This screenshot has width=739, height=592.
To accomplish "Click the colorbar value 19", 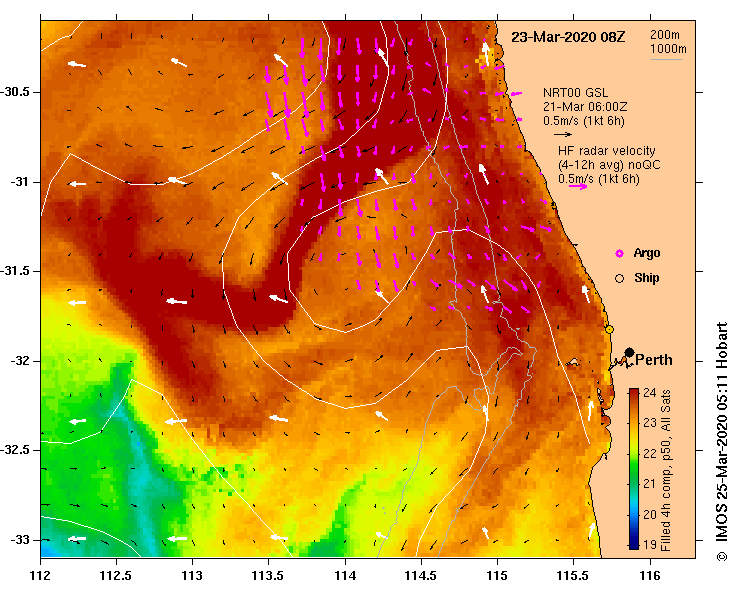I will point(649,544).
